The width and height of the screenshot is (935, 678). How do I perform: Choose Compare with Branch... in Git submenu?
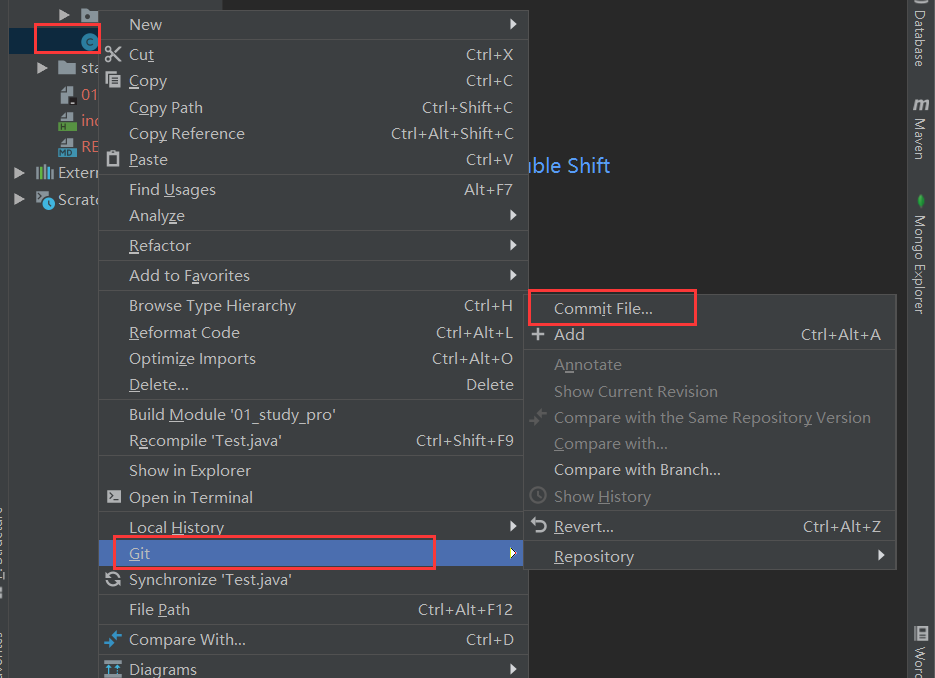point(710,469)
